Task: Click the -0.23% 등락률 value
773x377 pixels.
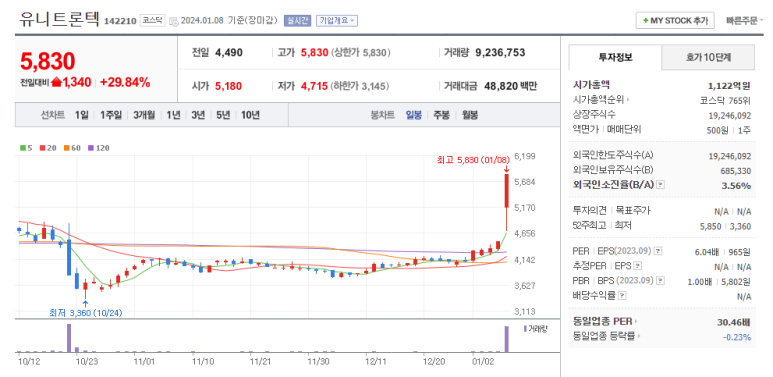Action: point(737,337)
